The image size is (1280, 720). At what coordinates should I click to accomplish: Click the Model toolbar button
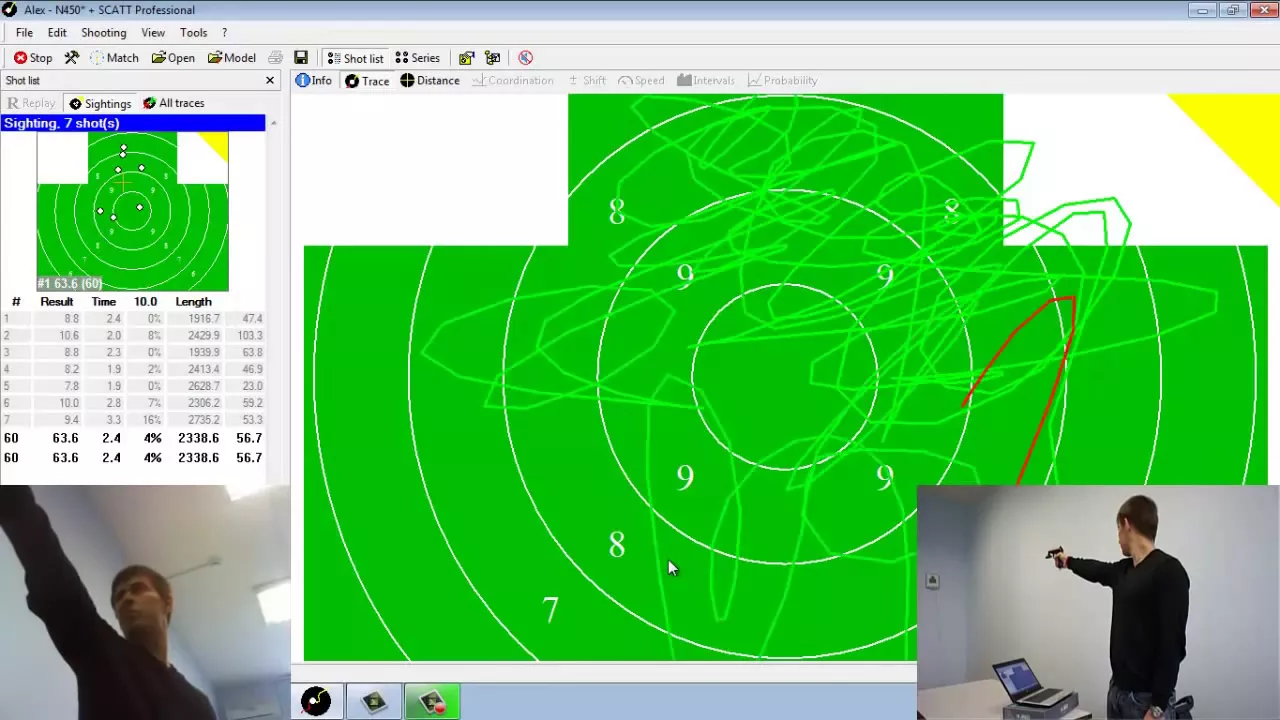[232, 58]
